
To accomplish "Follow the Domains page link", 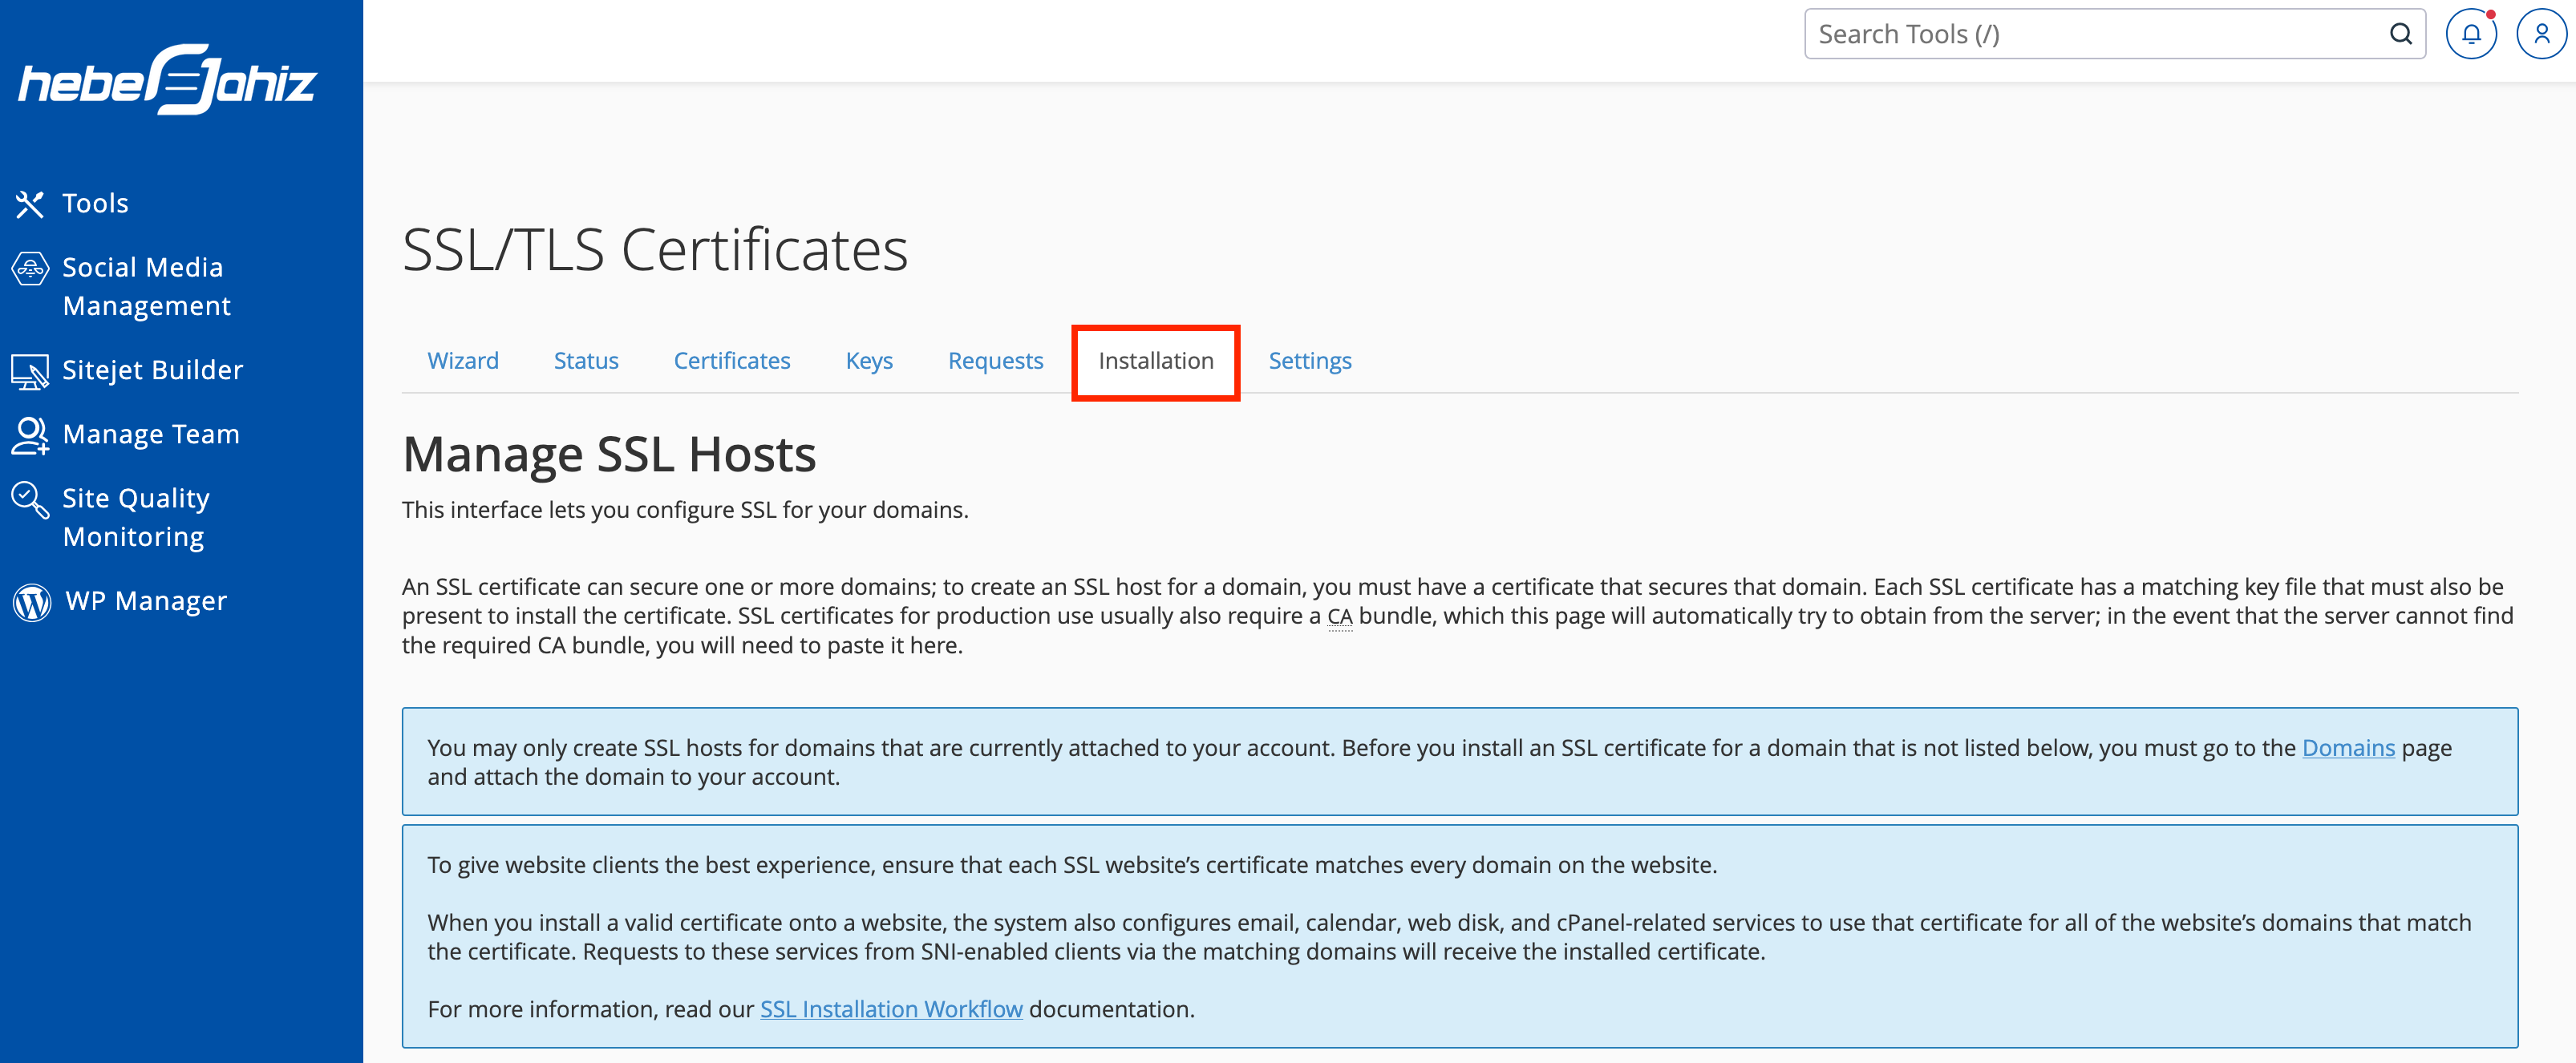I will click(x=2348, y=748).
